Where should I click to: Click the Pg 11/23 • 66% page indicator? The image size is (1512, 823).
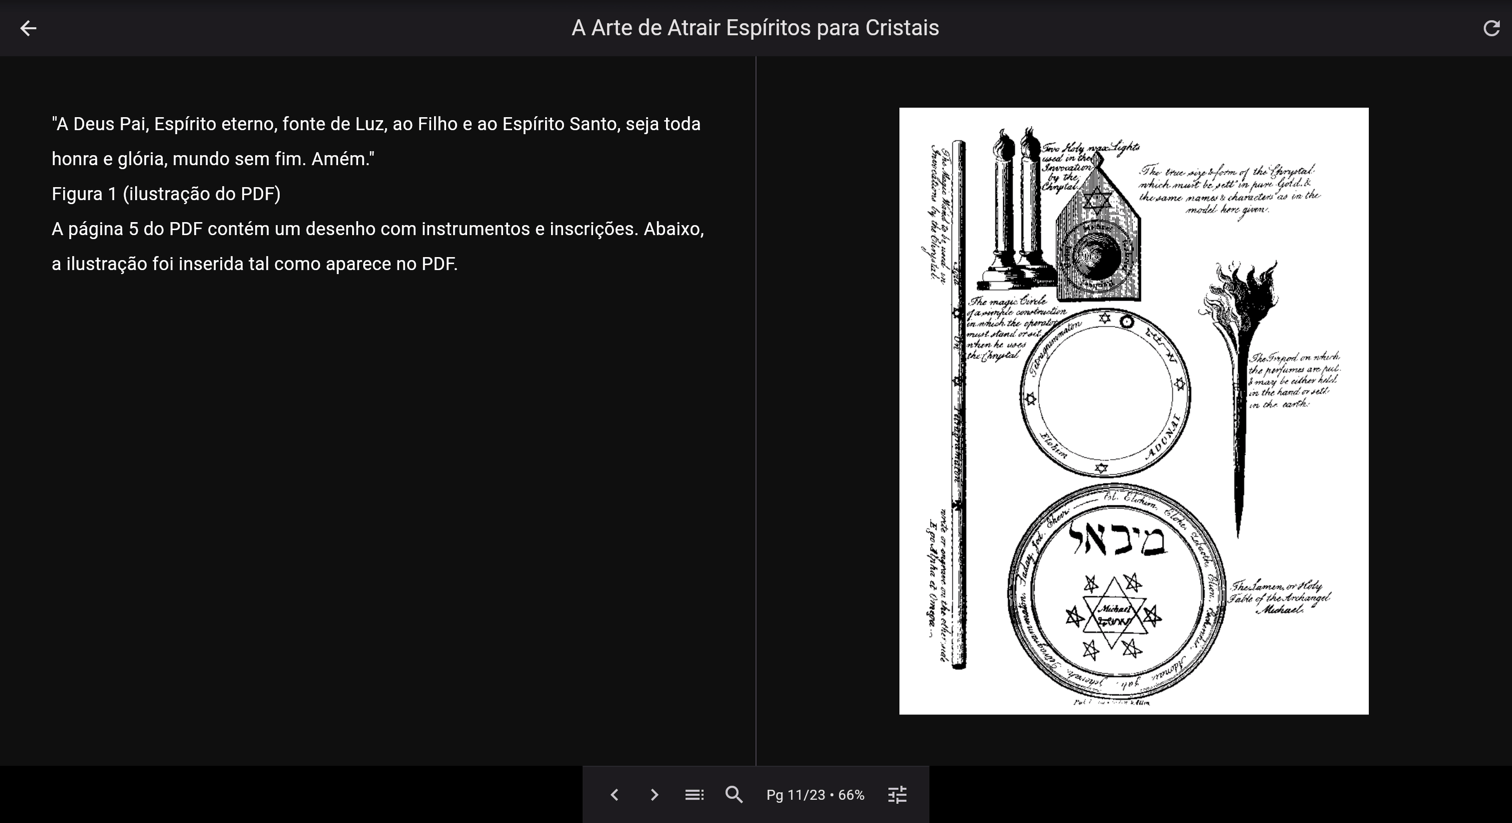(815, 795)
